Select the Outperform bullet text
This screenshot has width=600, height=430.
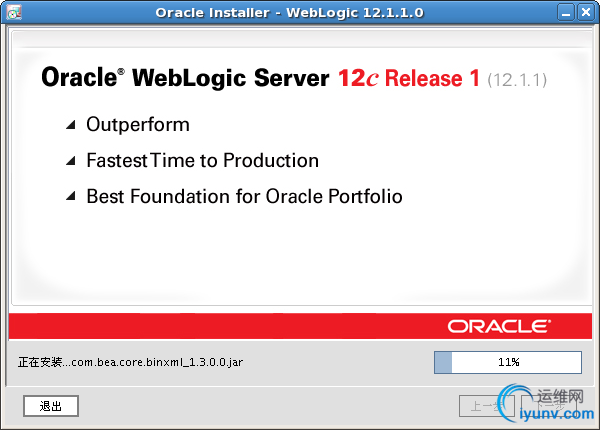[x=138, y=125]
